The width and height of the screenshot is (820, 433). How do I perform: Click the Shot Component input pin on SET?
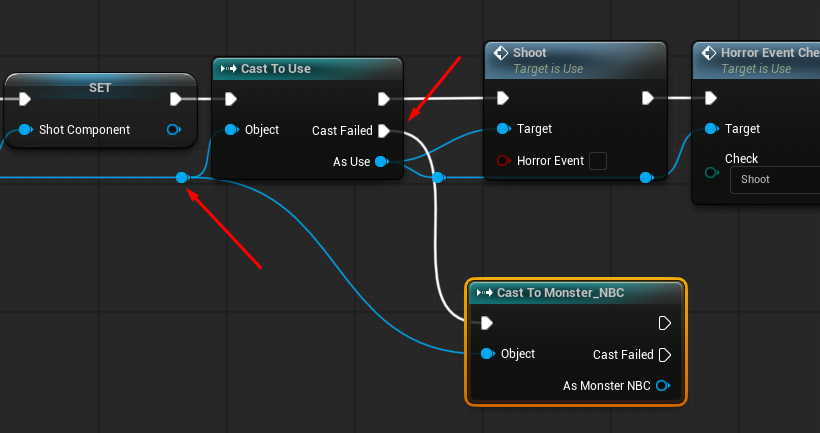(26, 130)
